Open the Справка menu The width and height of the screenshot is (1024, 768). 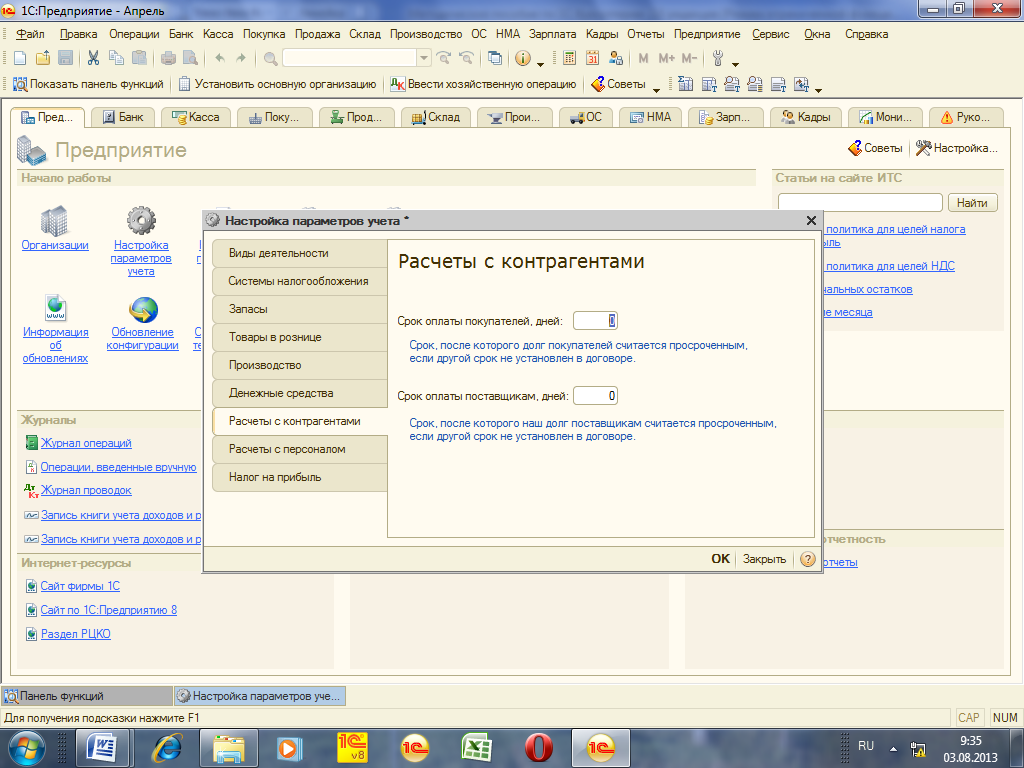tap(867, 34)
